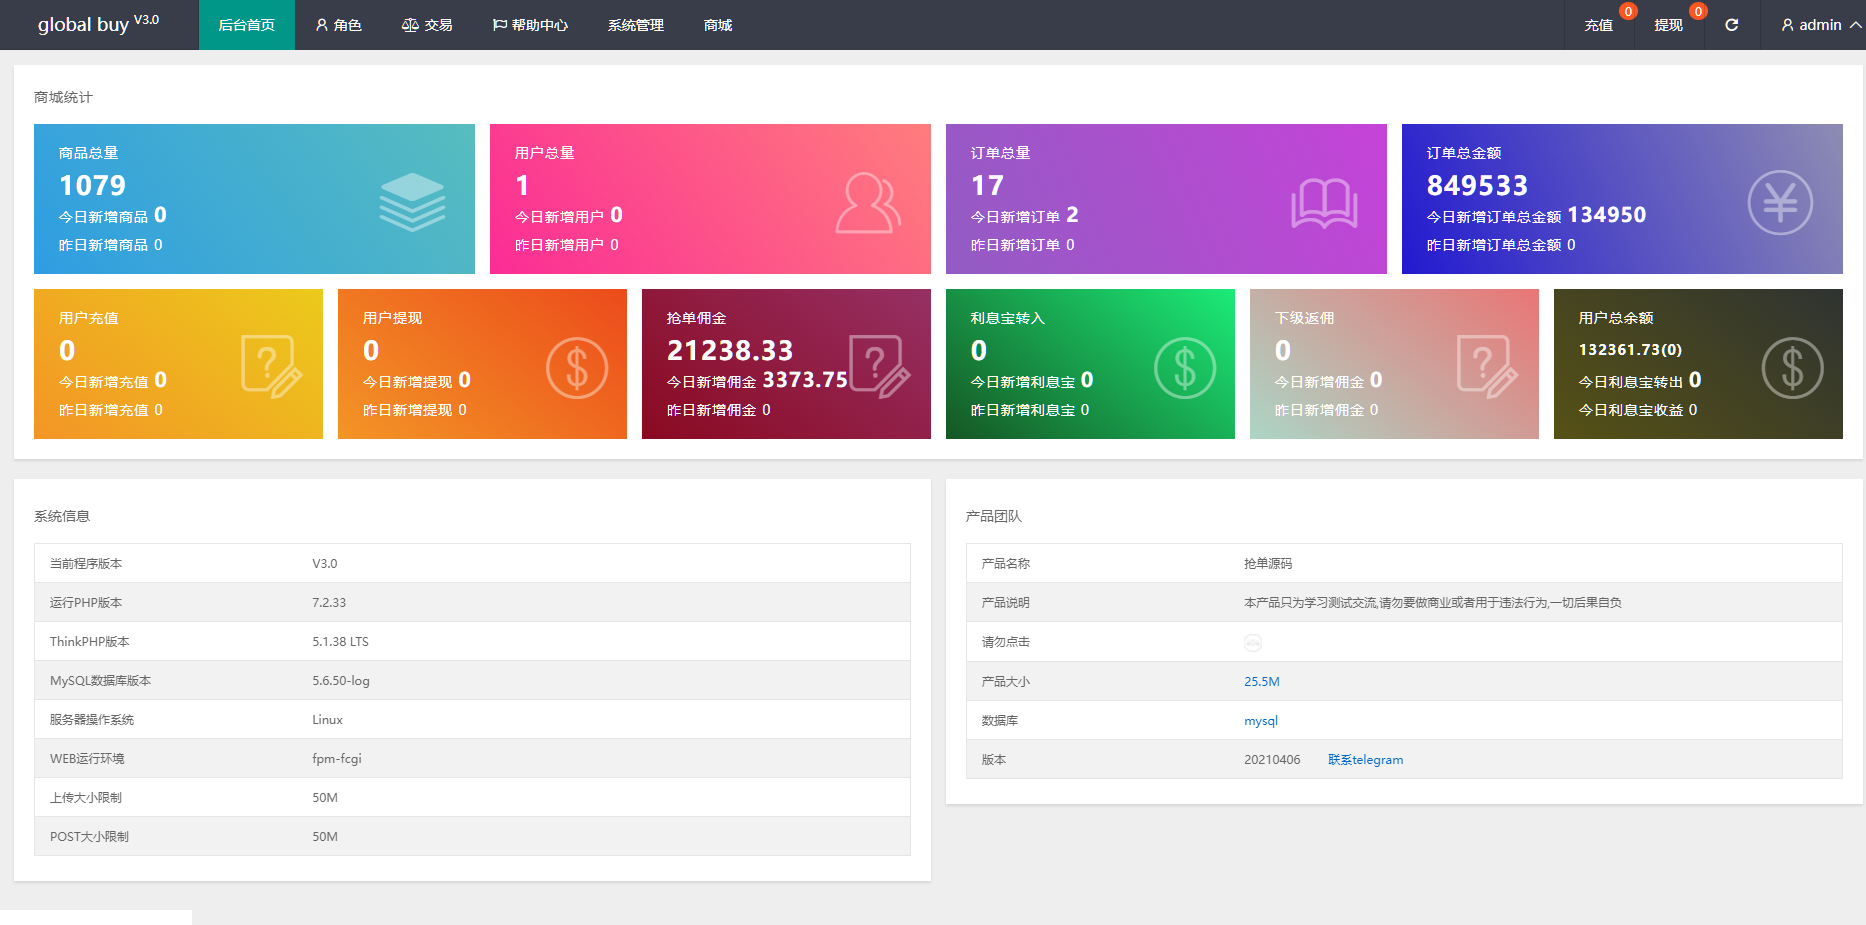The image size is (1866, 925).
Task: Click the admin user icon top right
Action: click(x=1787, y=25)
